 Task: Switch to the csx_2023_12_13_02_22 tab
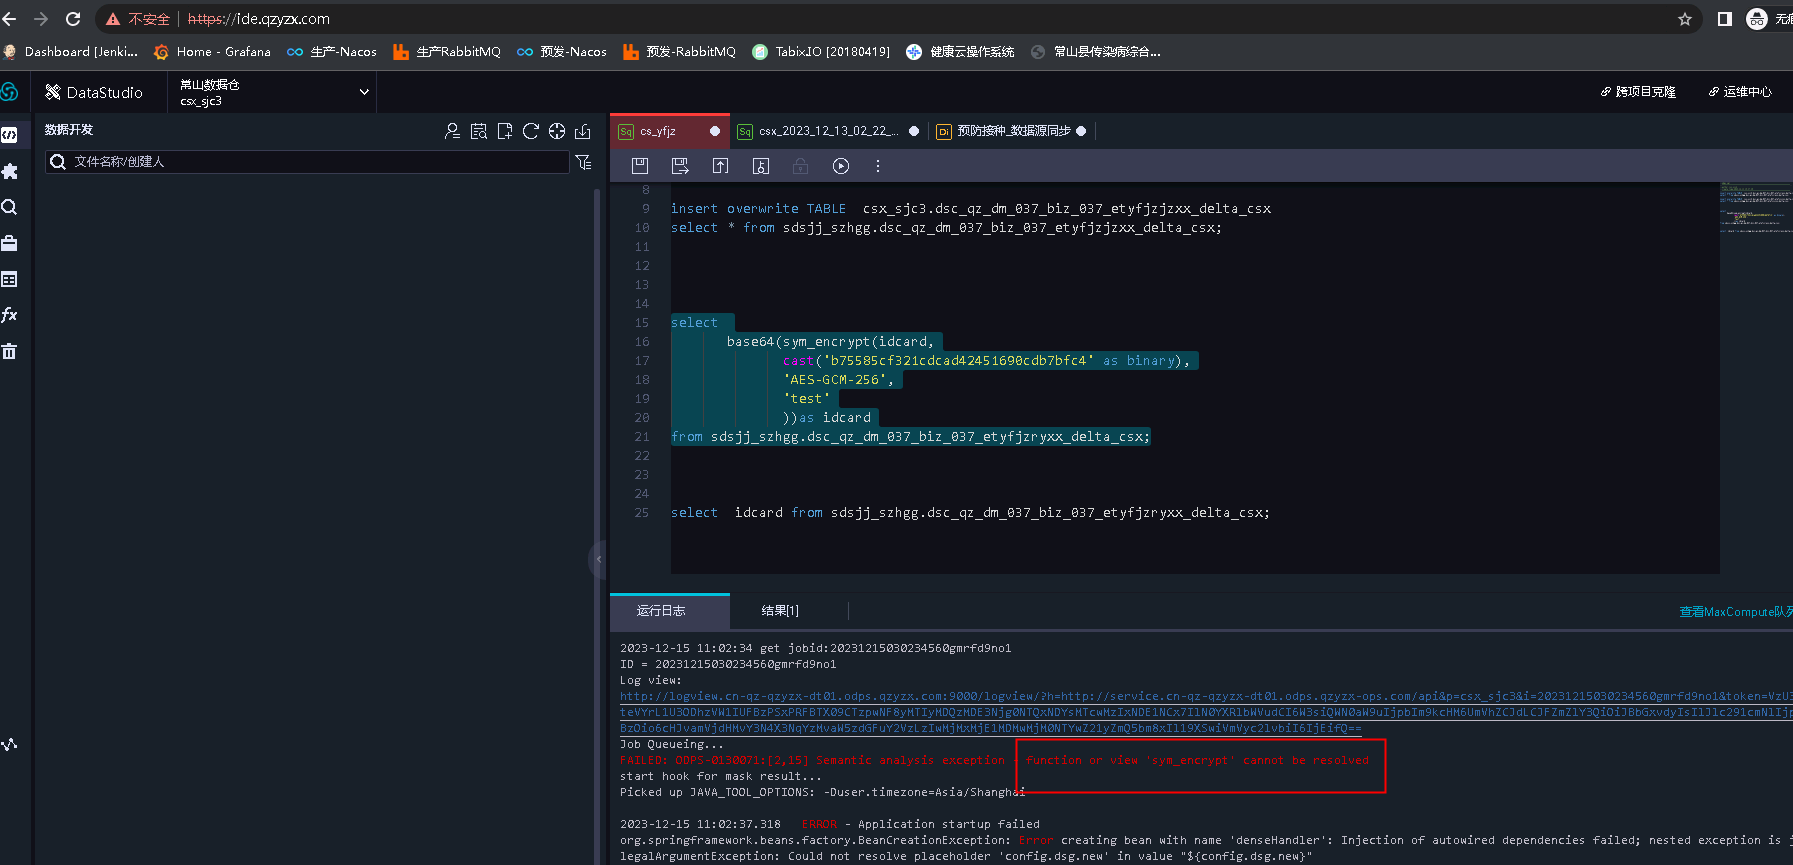(828, 131)
